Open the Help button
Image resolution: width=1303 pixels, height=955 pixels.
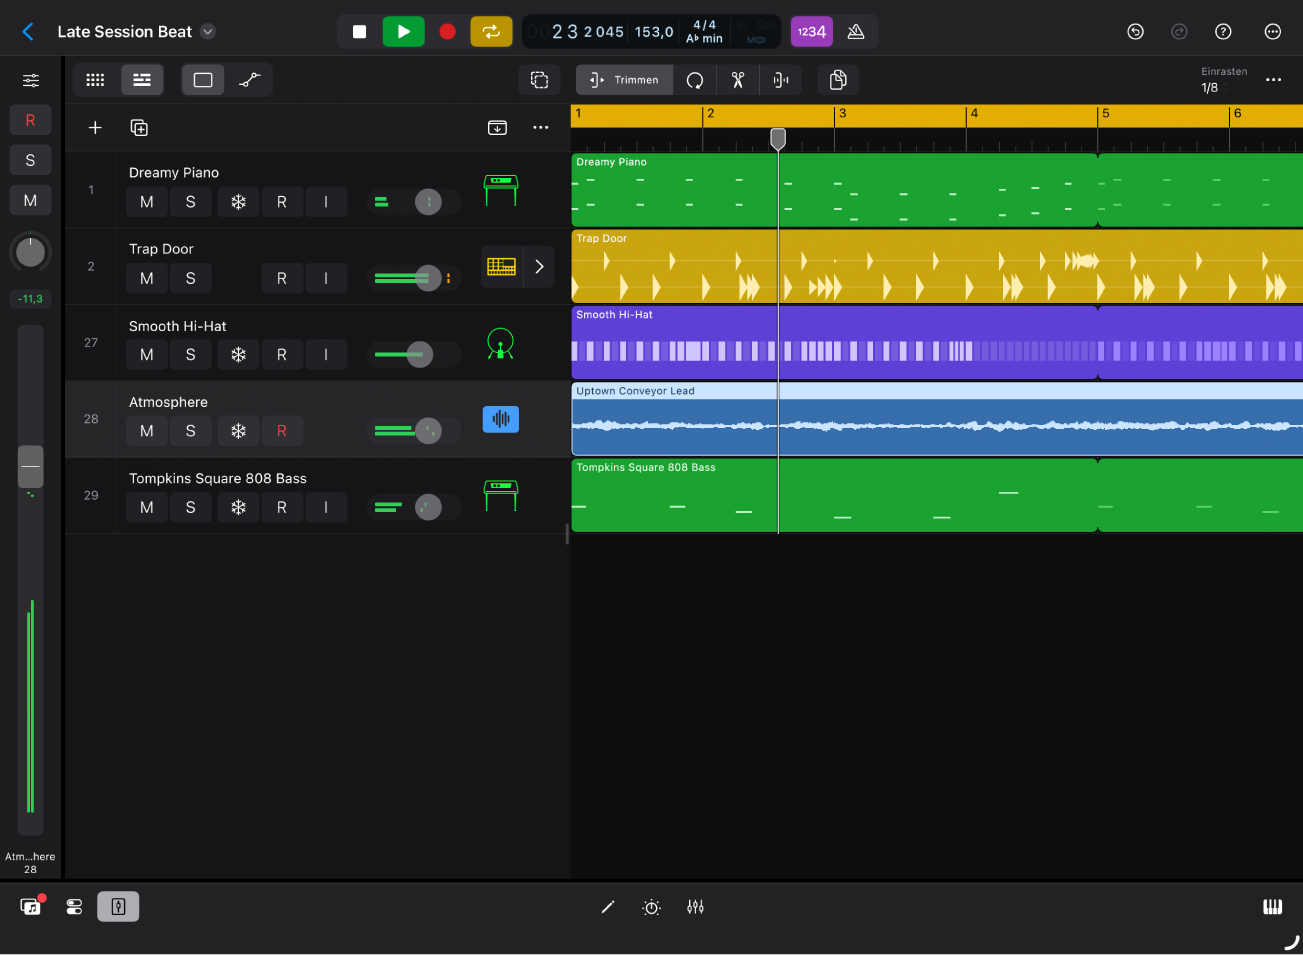[x=1223, y=31]
